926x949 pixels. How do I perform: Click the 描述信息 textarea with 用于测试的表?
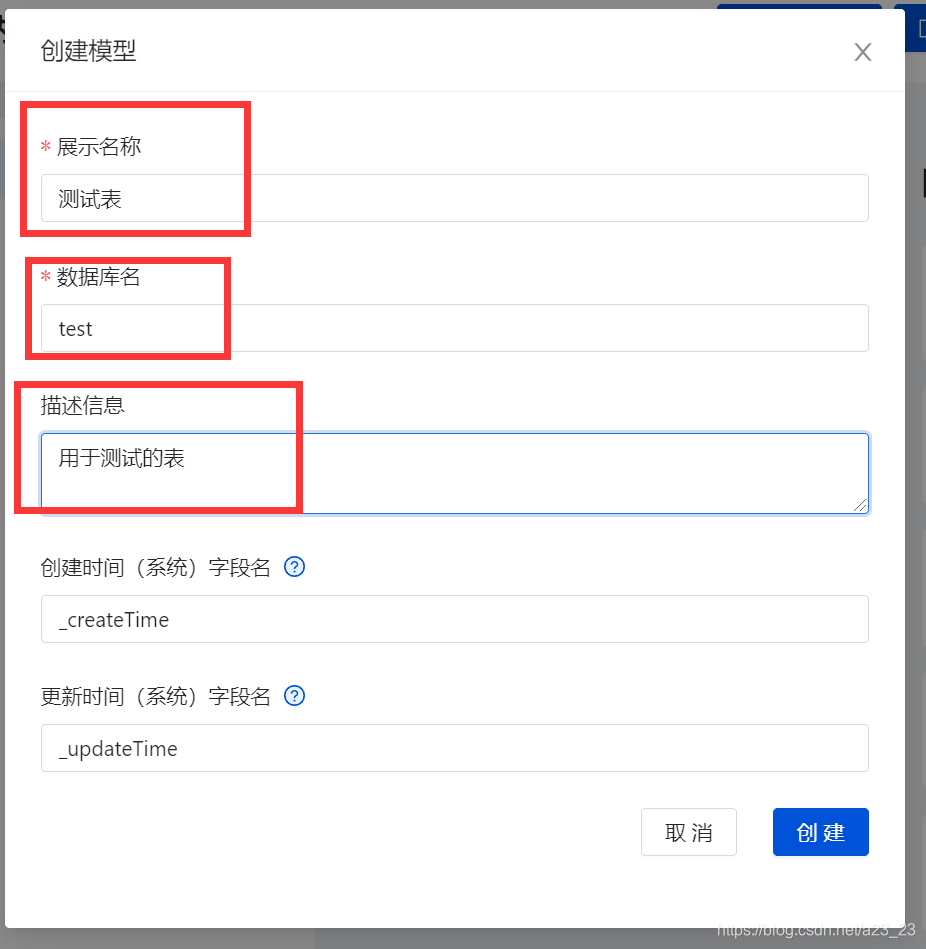455,472
